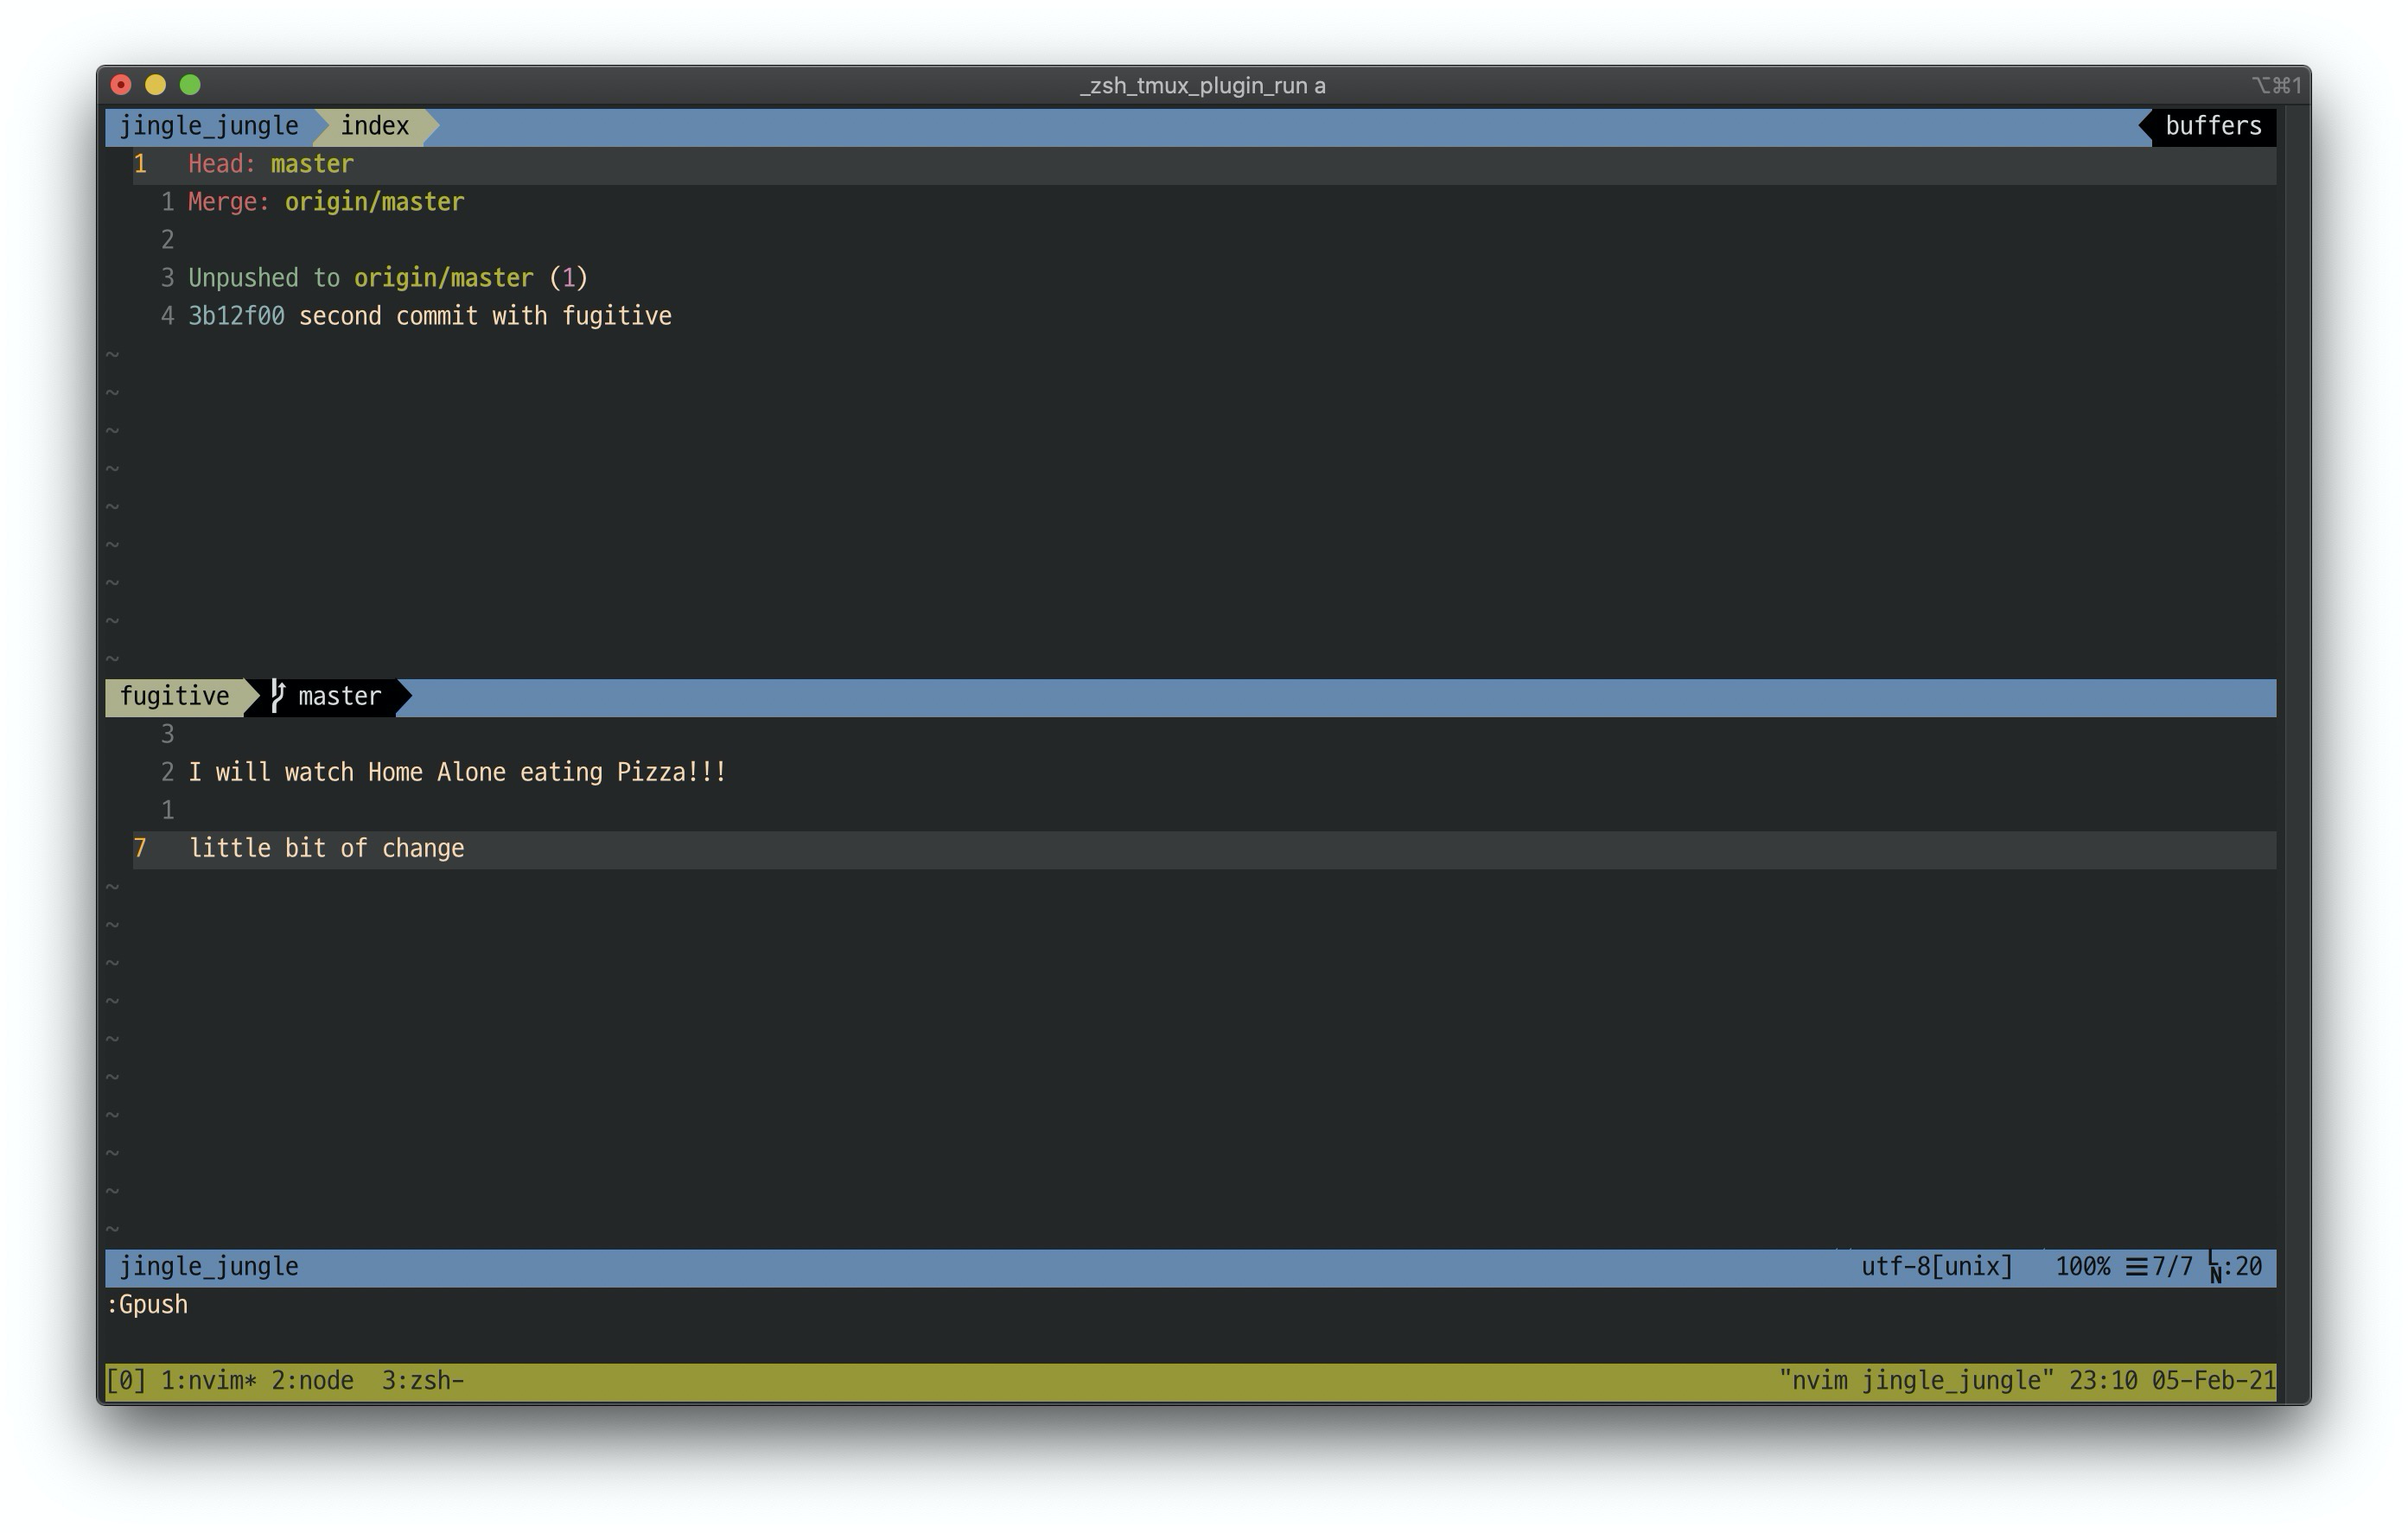
Task: Switch to tmux window 3:zsh
Action: [422, 1381]
